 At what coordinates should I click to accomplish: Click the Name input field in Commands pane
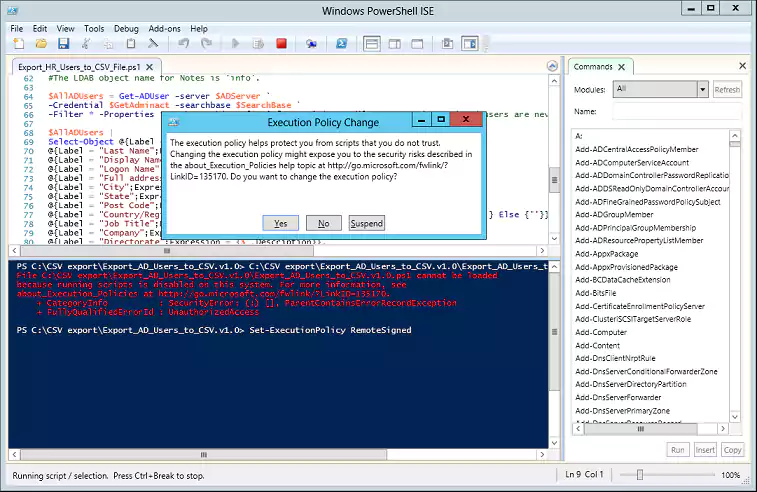(677, 112)
